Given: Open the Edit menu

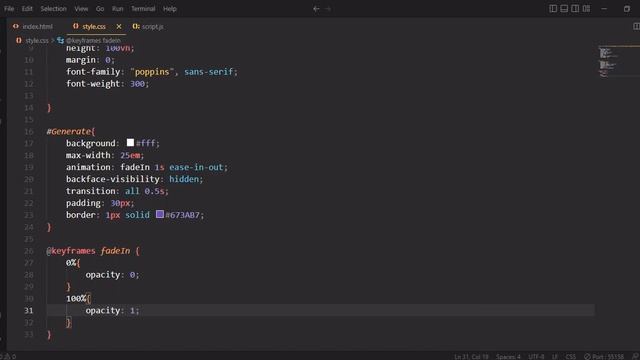Looking at the screenshot, I should (x=27, y=9).
